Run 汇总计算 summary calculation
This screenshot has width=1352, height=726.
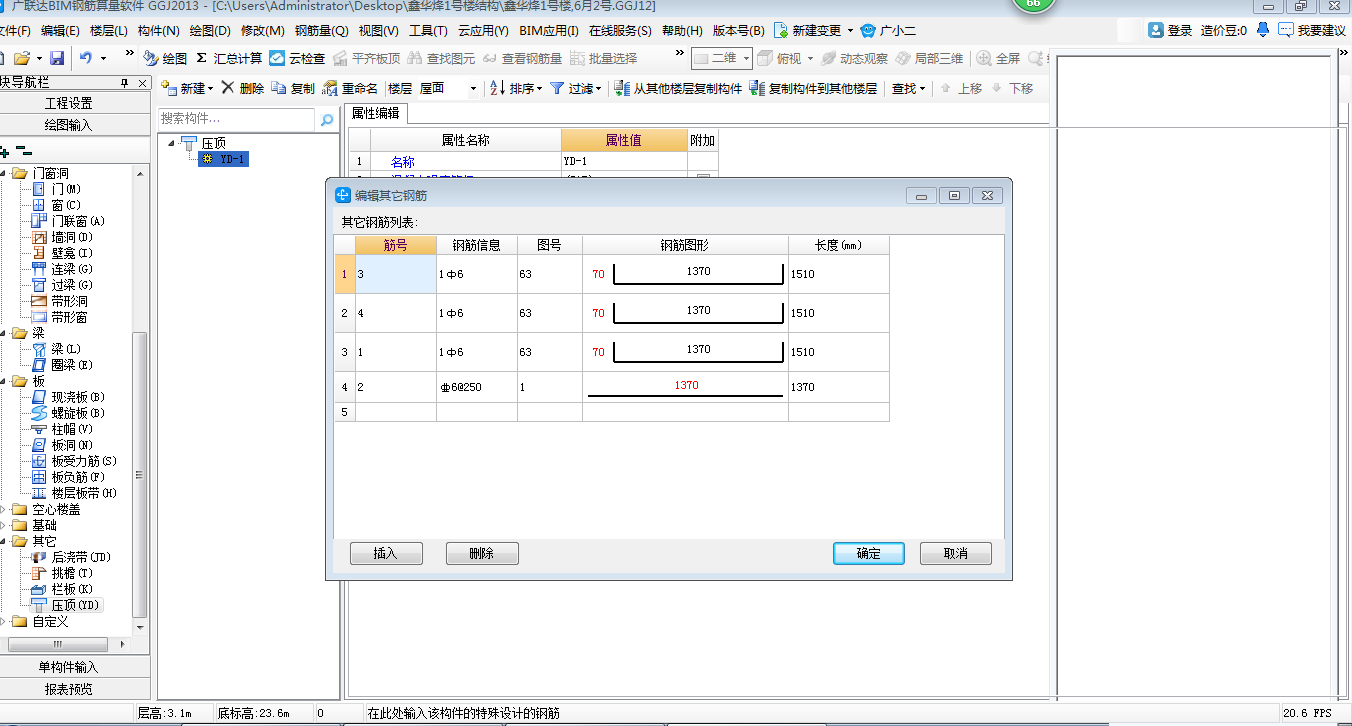tap(229, 58)
